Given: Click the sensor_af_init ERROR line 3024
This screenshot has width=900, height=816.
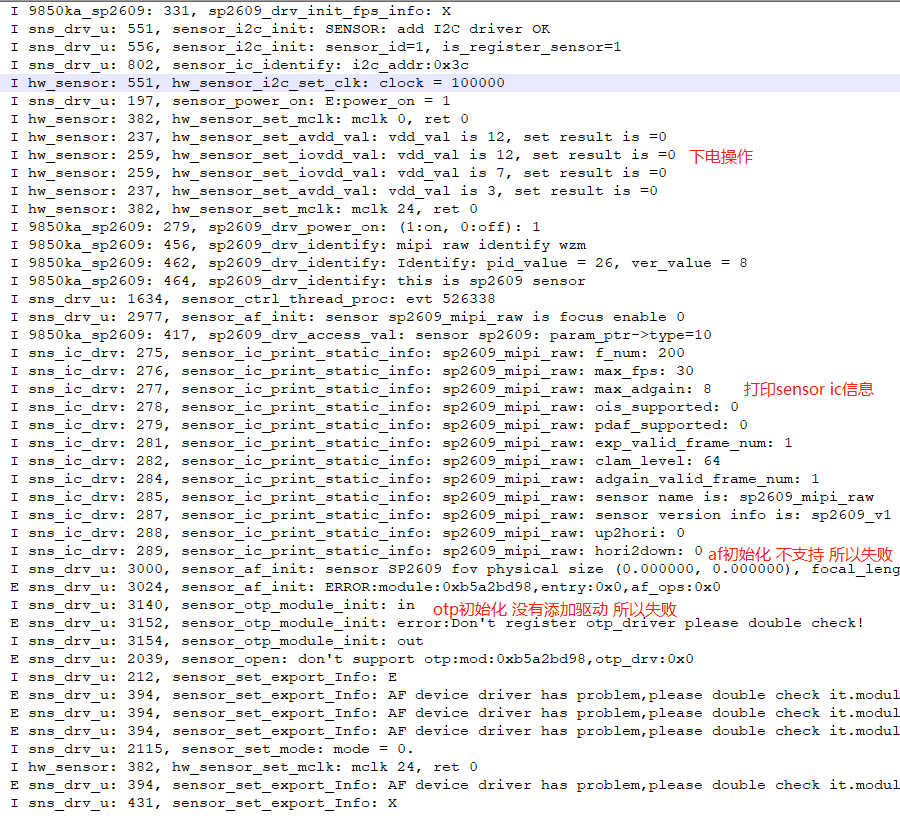Looking at the screenshot, I should 366,587.
